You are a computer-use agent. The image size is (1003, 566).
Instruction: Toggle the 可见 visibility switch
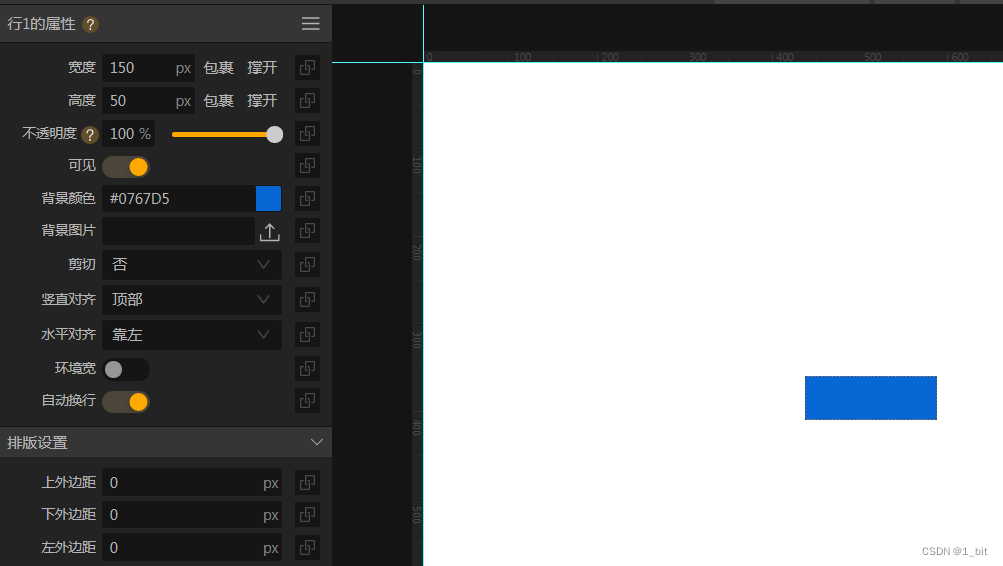tap(126, 167)
